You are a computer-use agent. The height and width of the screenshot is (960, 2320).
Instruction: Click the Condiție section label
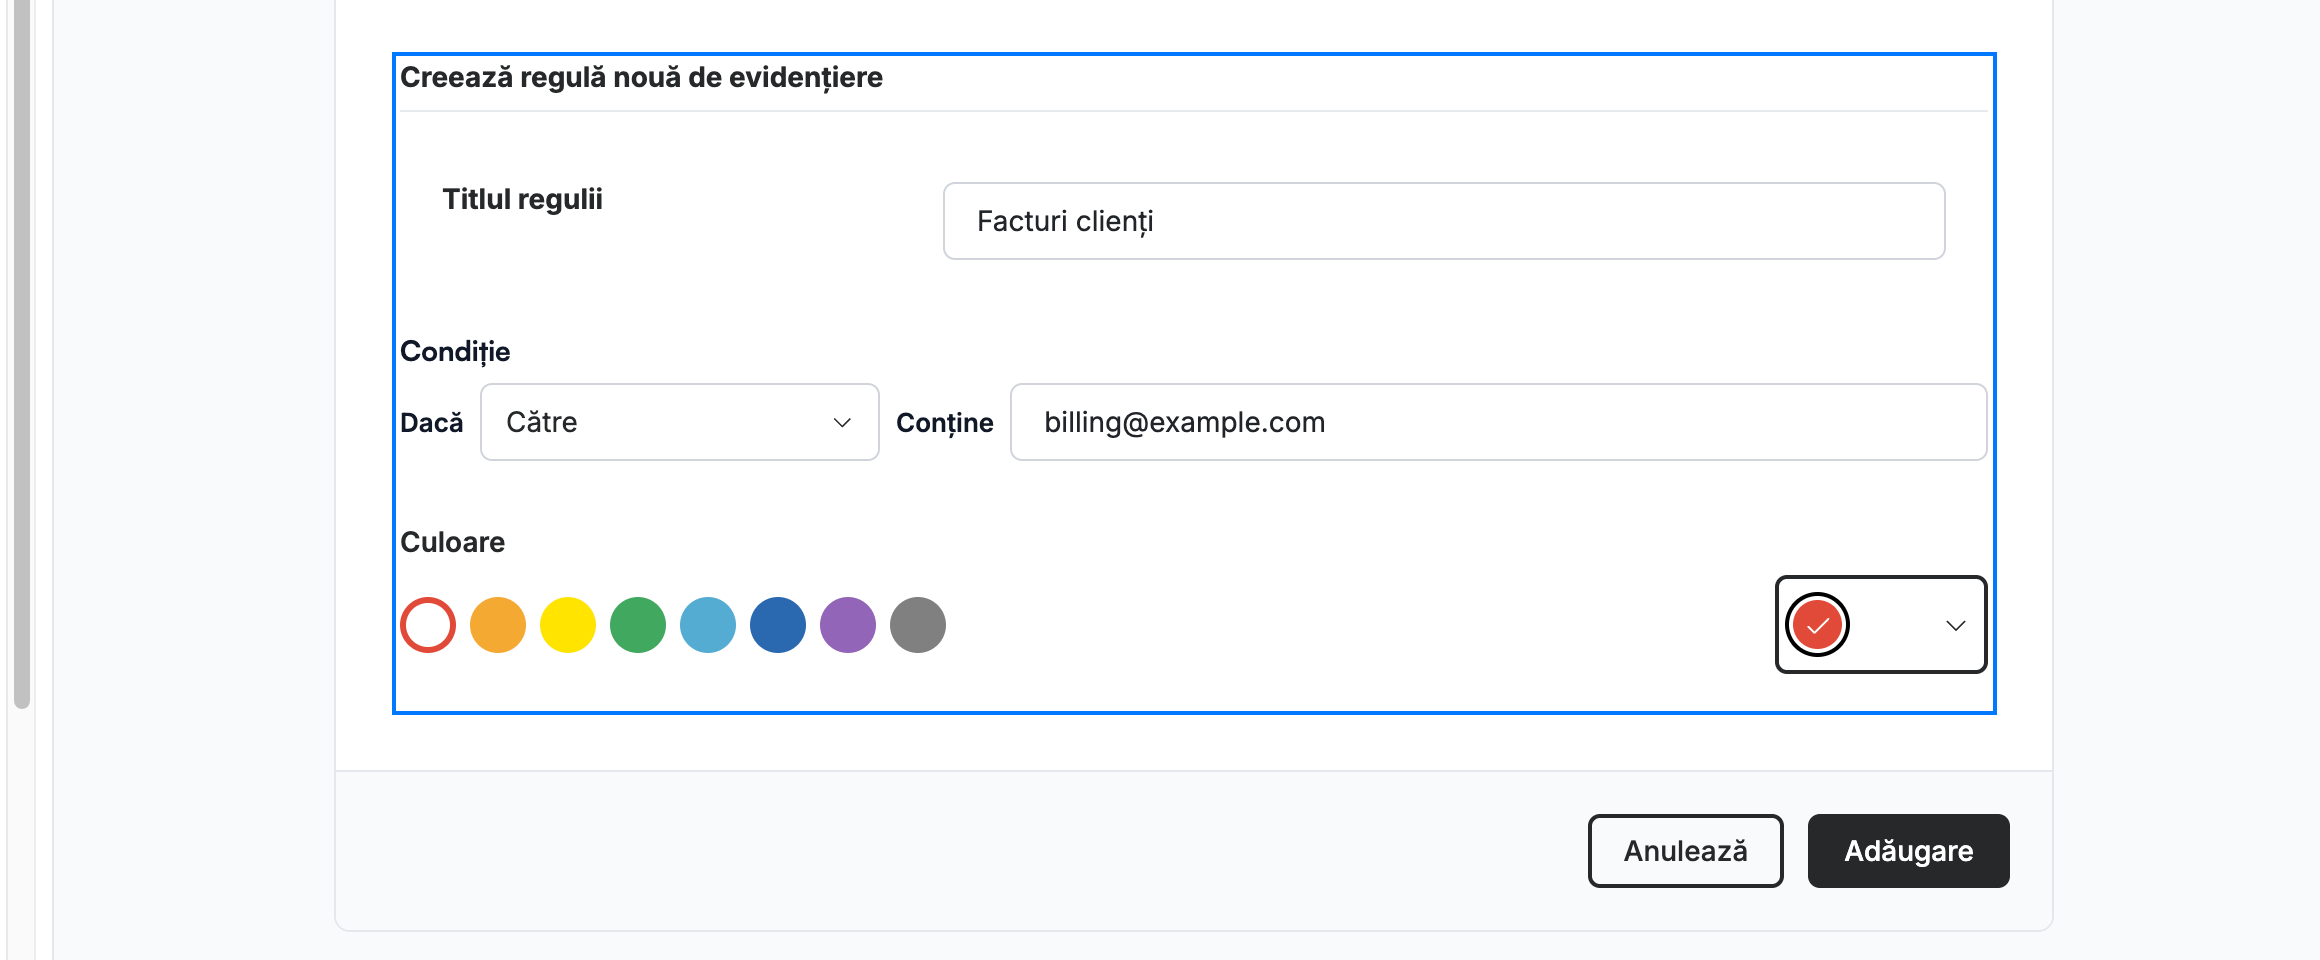point(455,352)
